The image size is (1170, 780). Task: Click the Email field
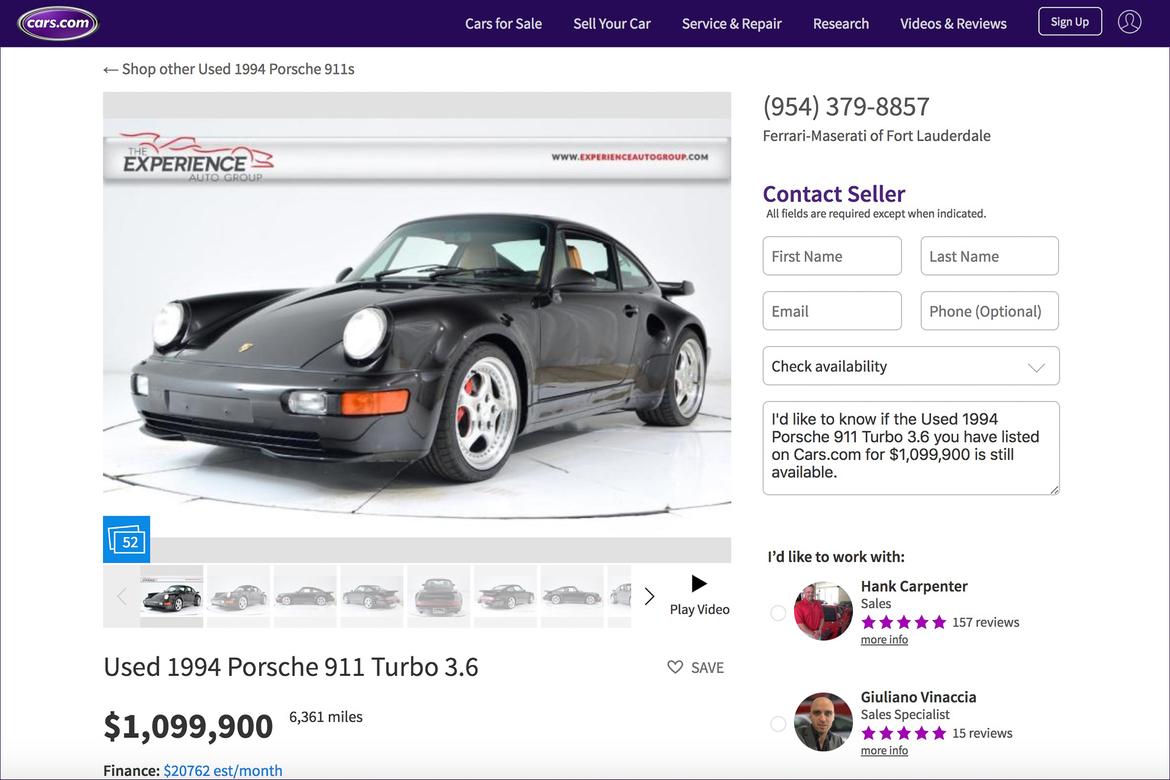(x=832, y=311)
